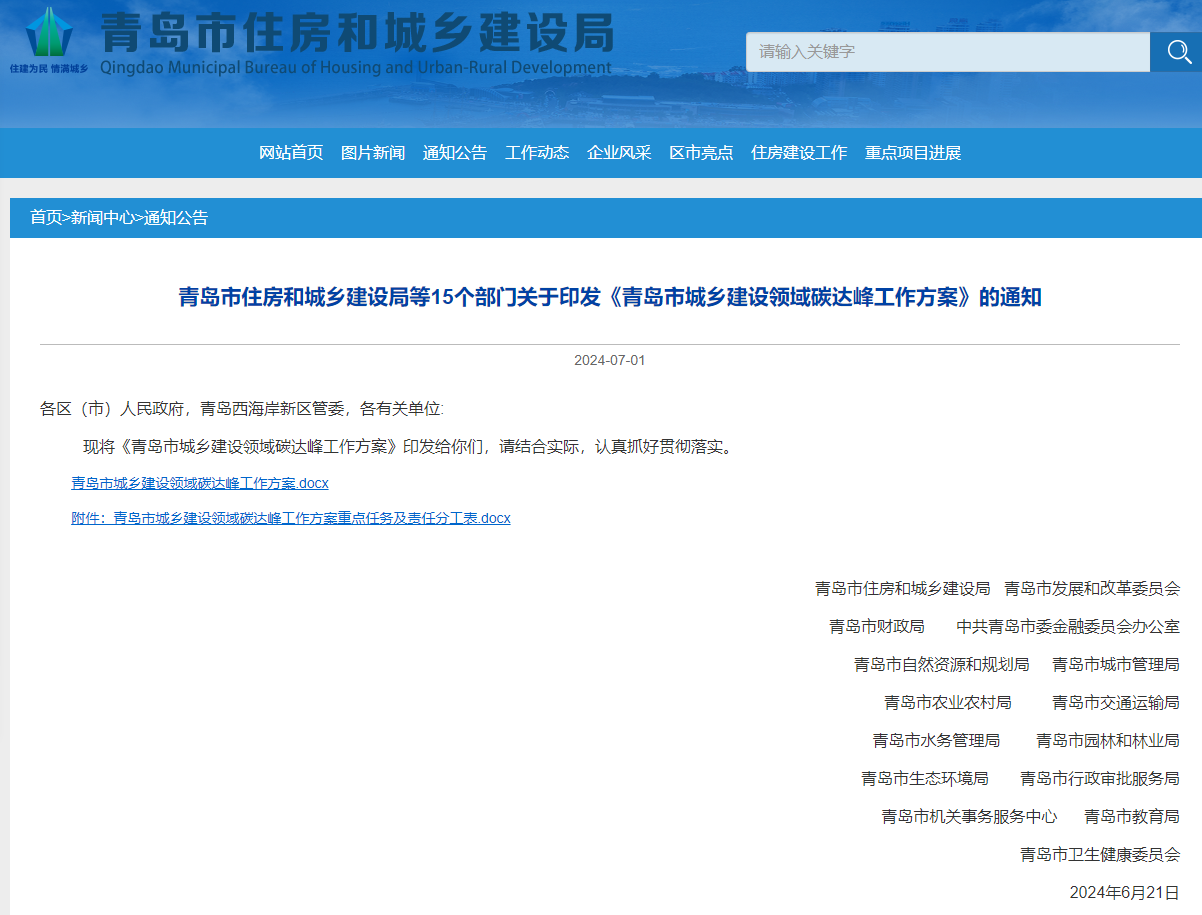The width and height of the screenshot is (1202, 915).
Task: Click signatory 青岛市卫生健康委员会
Action: click(1100, 854)
